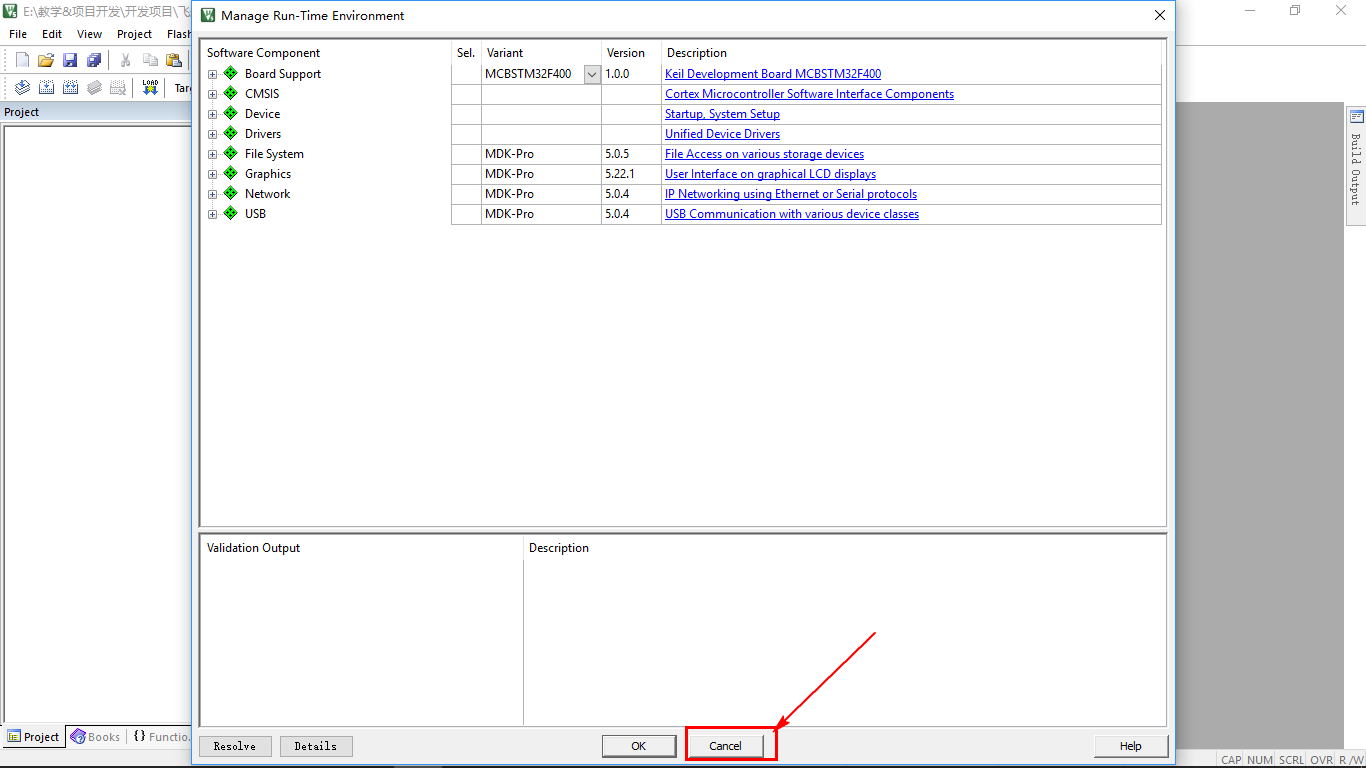
Task: Switch to the Books tab
Action: click(x=95, y=737)
